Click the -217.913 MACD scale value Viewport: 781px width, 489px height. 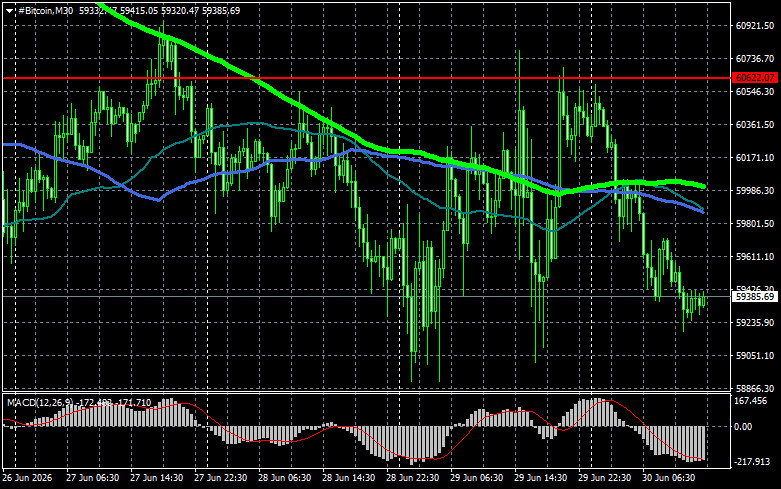[x=752, y=462]
